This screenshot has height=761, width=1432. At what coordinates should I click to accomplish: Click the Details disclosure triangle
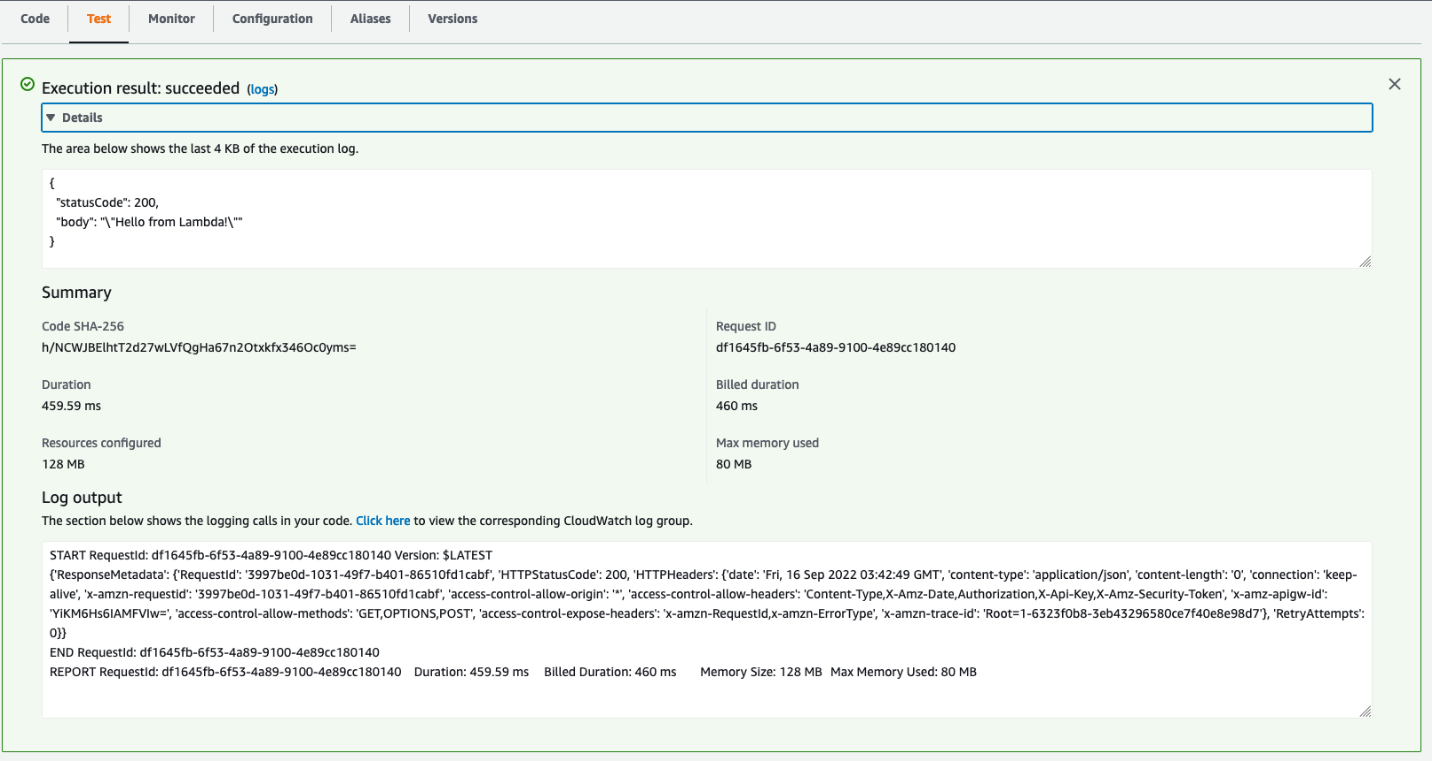click(x=52, y=117)
